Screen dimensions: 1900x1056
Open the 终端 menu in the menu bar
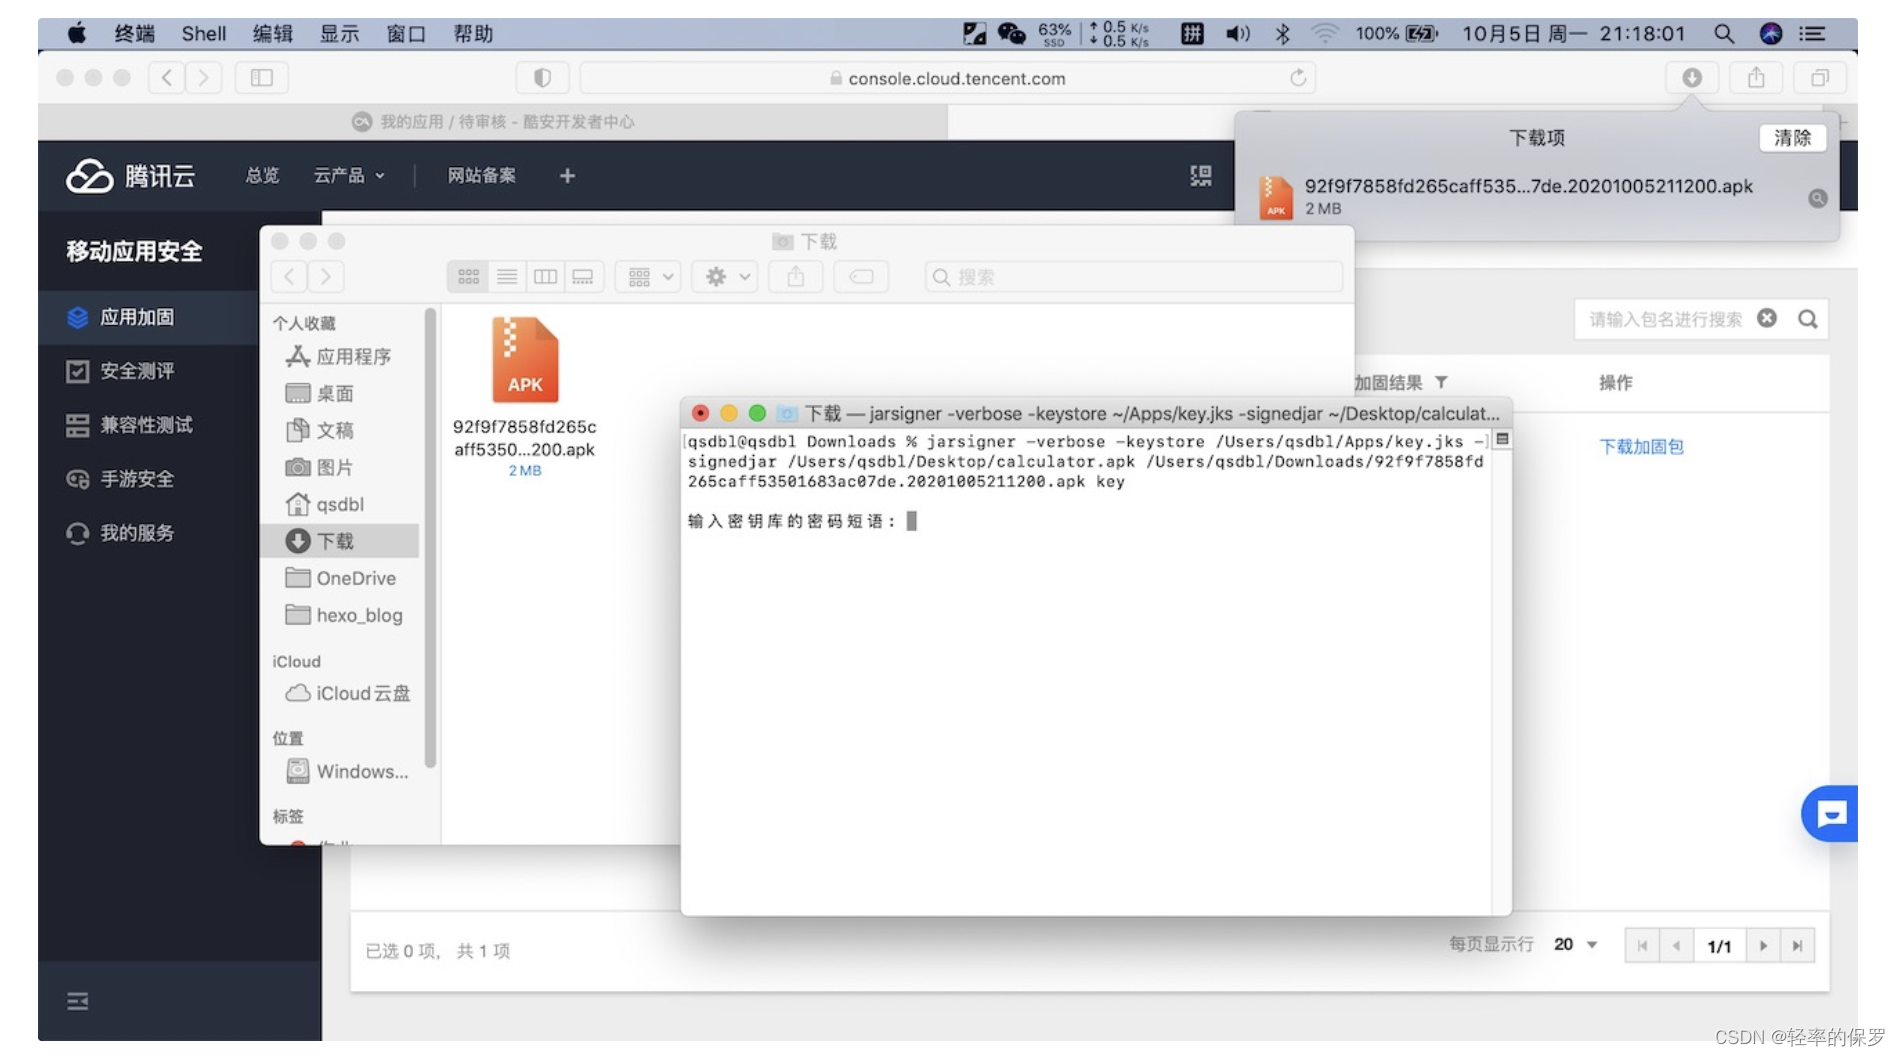coord(135,34)
